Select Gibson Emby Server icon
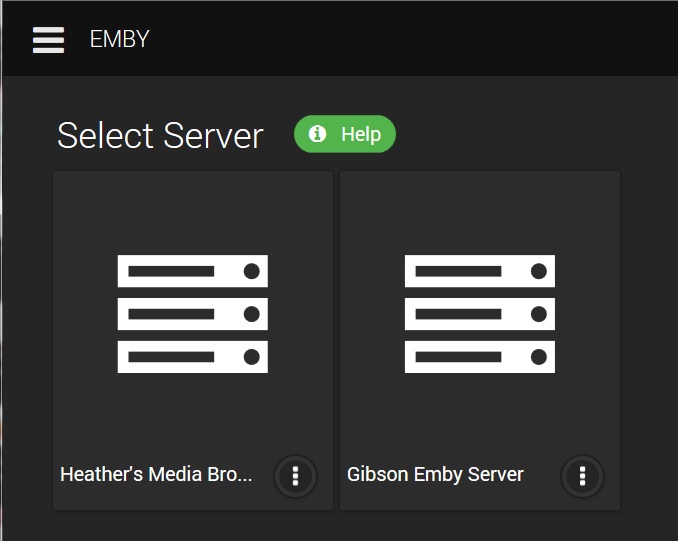Viewport: 678px width, 541px height. 480,314
